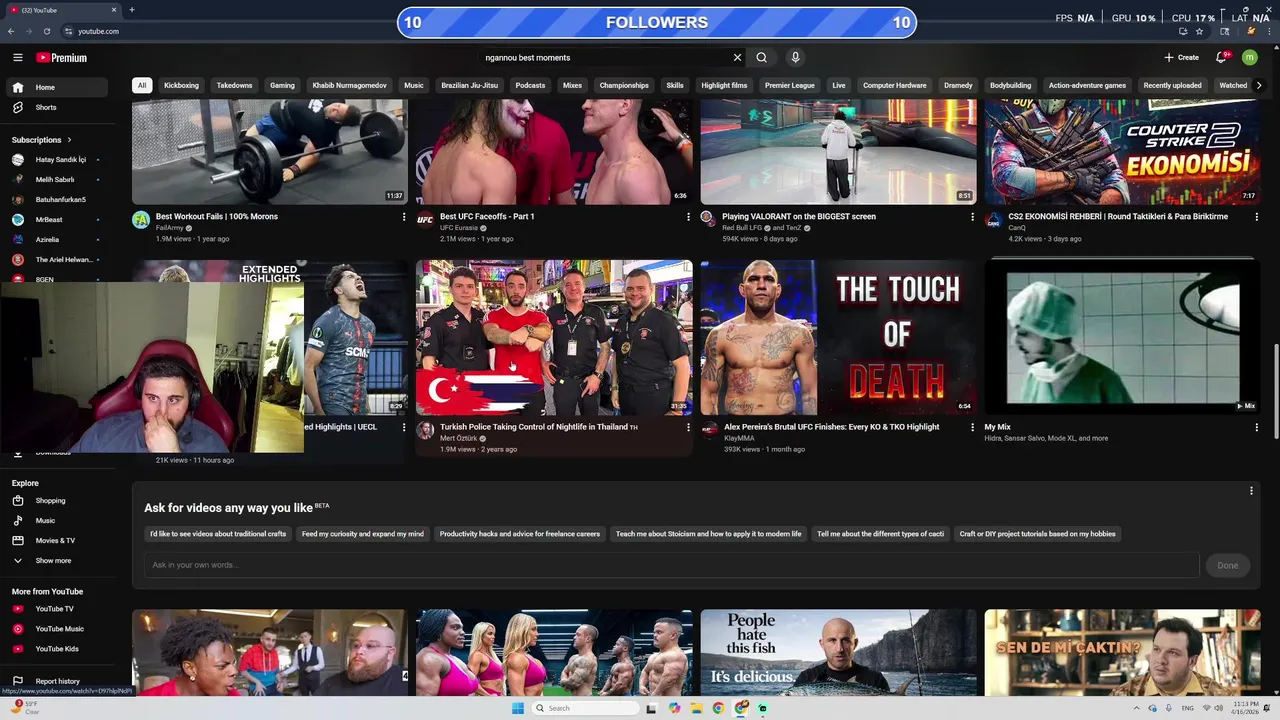Screen dimensions: 1280x720
Task: Open Report history in the sidebar
Action: pyautogui.click(x=58, y=682)
